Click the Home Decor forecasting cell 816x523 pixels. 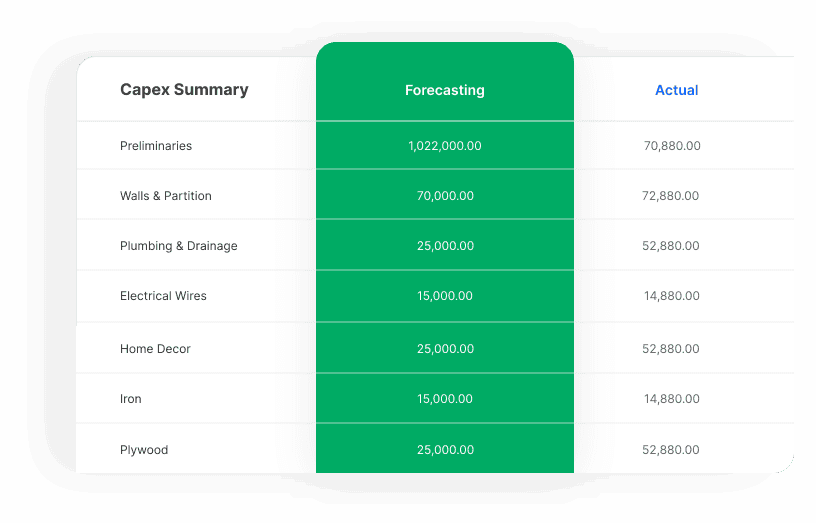click(445, 349)
